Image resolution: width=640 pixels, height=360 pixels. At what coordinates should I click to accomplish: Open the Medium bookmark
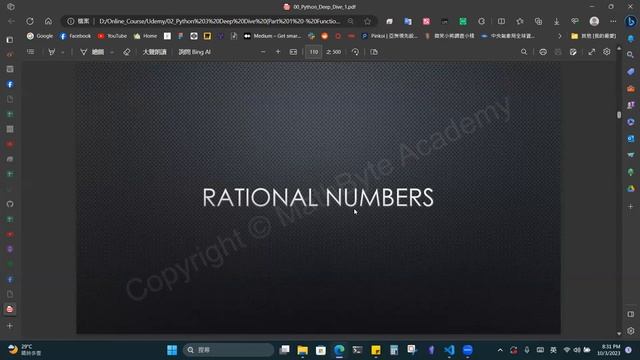272,36
